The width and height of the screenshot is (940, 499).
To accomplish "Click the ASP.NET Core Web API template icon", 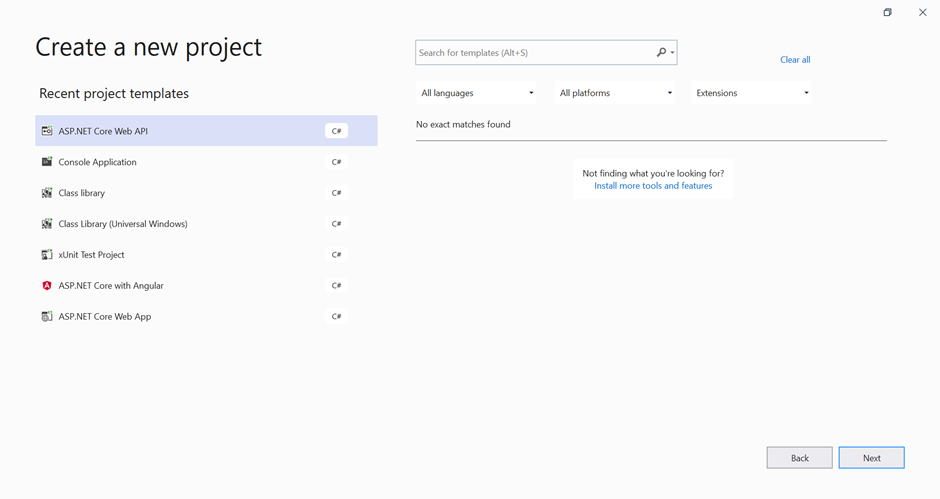I will (x=47, y=131).
